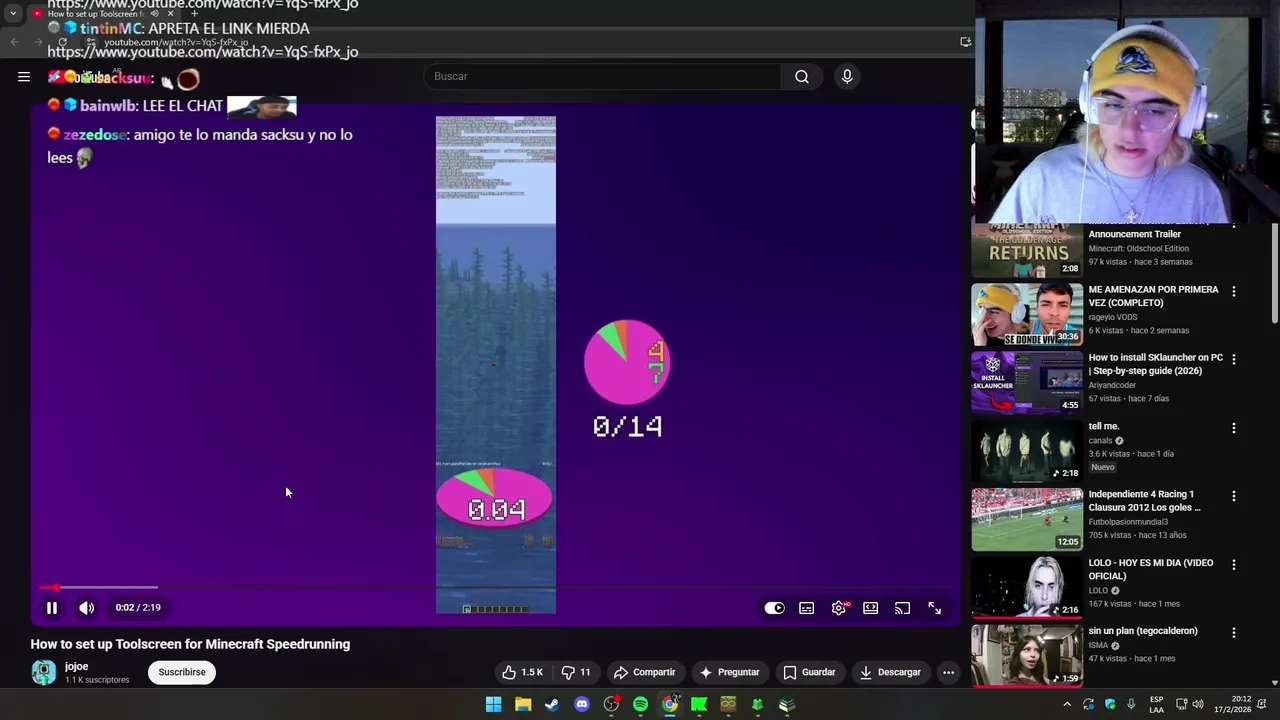The image size is (1280, 720).
Task: Turn on subtitles with the captions icon
Action: pos(807,608)
